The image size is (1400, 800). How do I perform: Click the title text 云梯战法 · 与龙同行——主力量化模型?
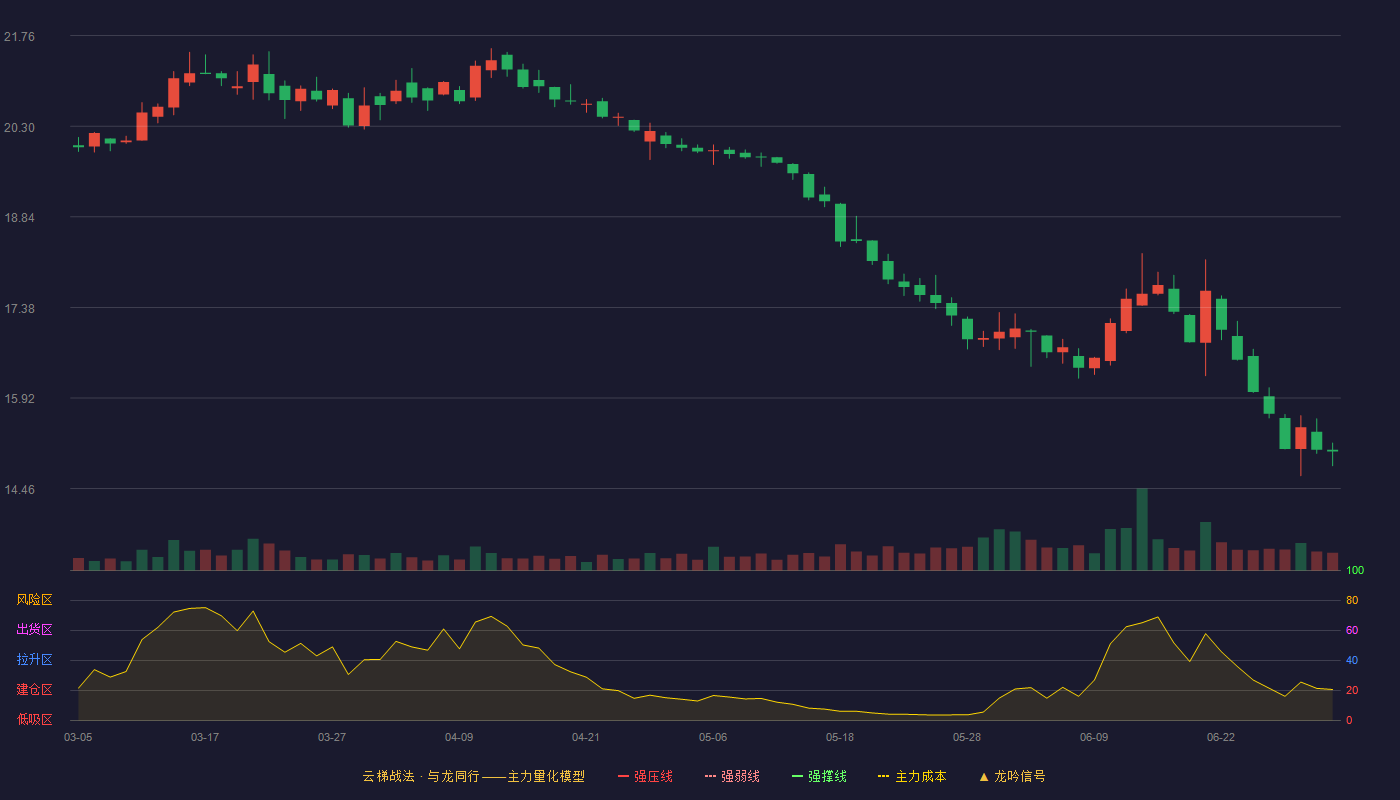(x=473, y=776)
